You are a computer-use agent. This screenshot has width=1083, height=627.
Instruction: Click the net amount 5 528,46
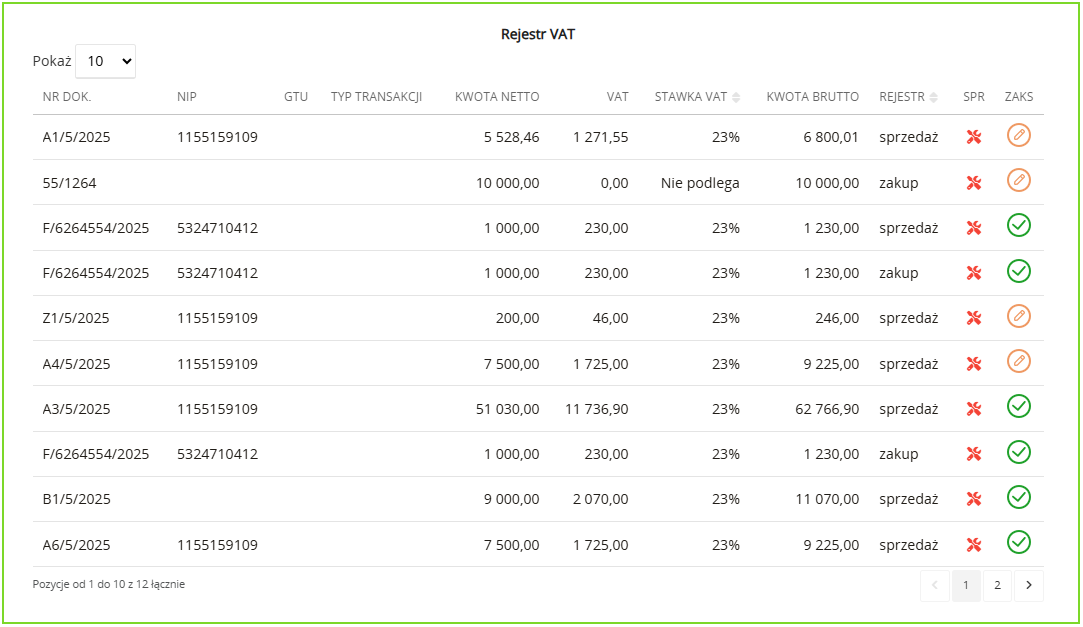click(512, 137)
